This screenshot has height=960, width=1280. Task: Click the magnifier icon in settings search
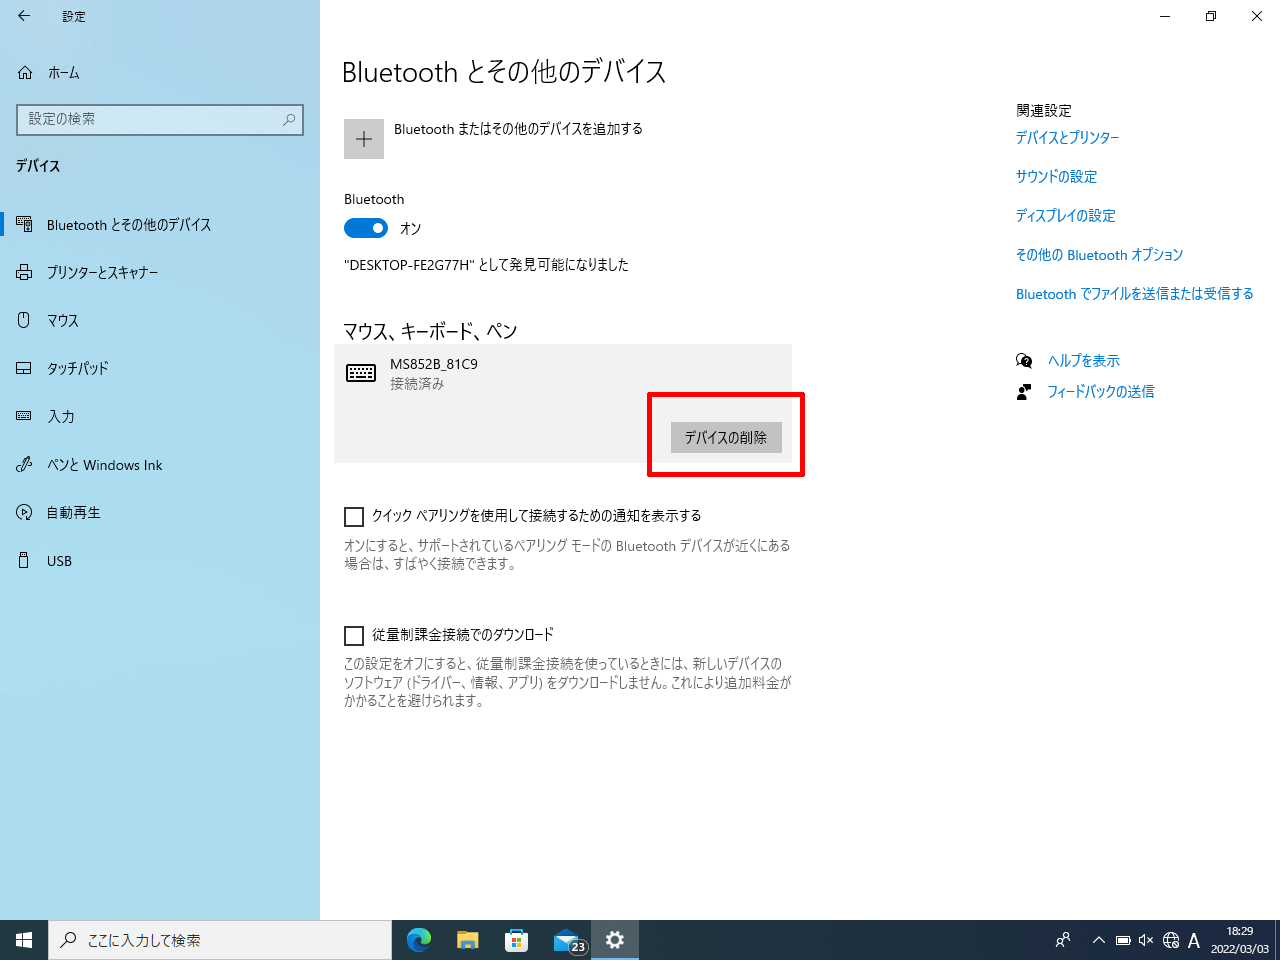coord(289,119)
